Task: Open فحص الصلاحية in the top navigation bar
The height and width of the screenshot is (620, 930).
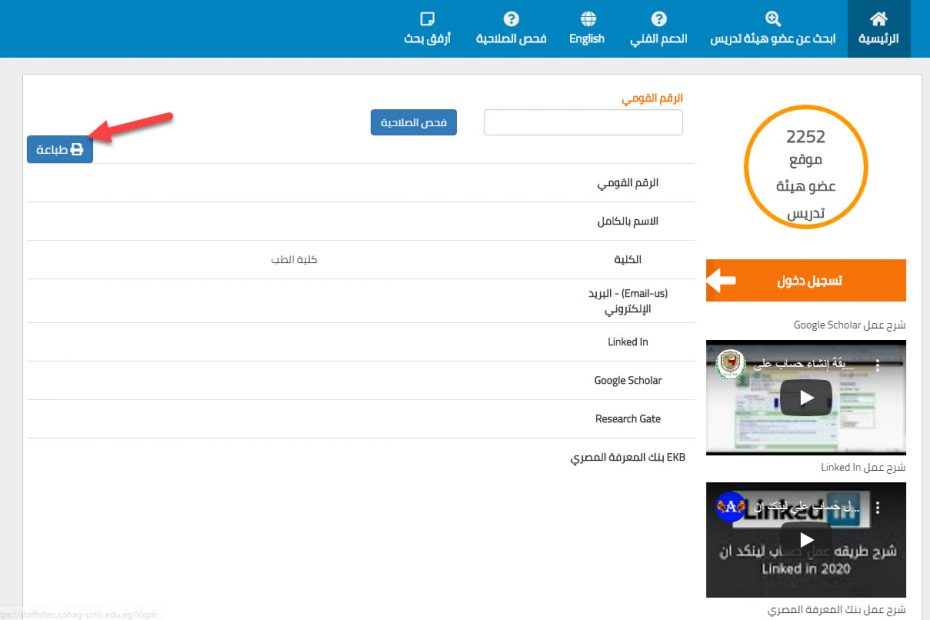Action: (511, 38)
